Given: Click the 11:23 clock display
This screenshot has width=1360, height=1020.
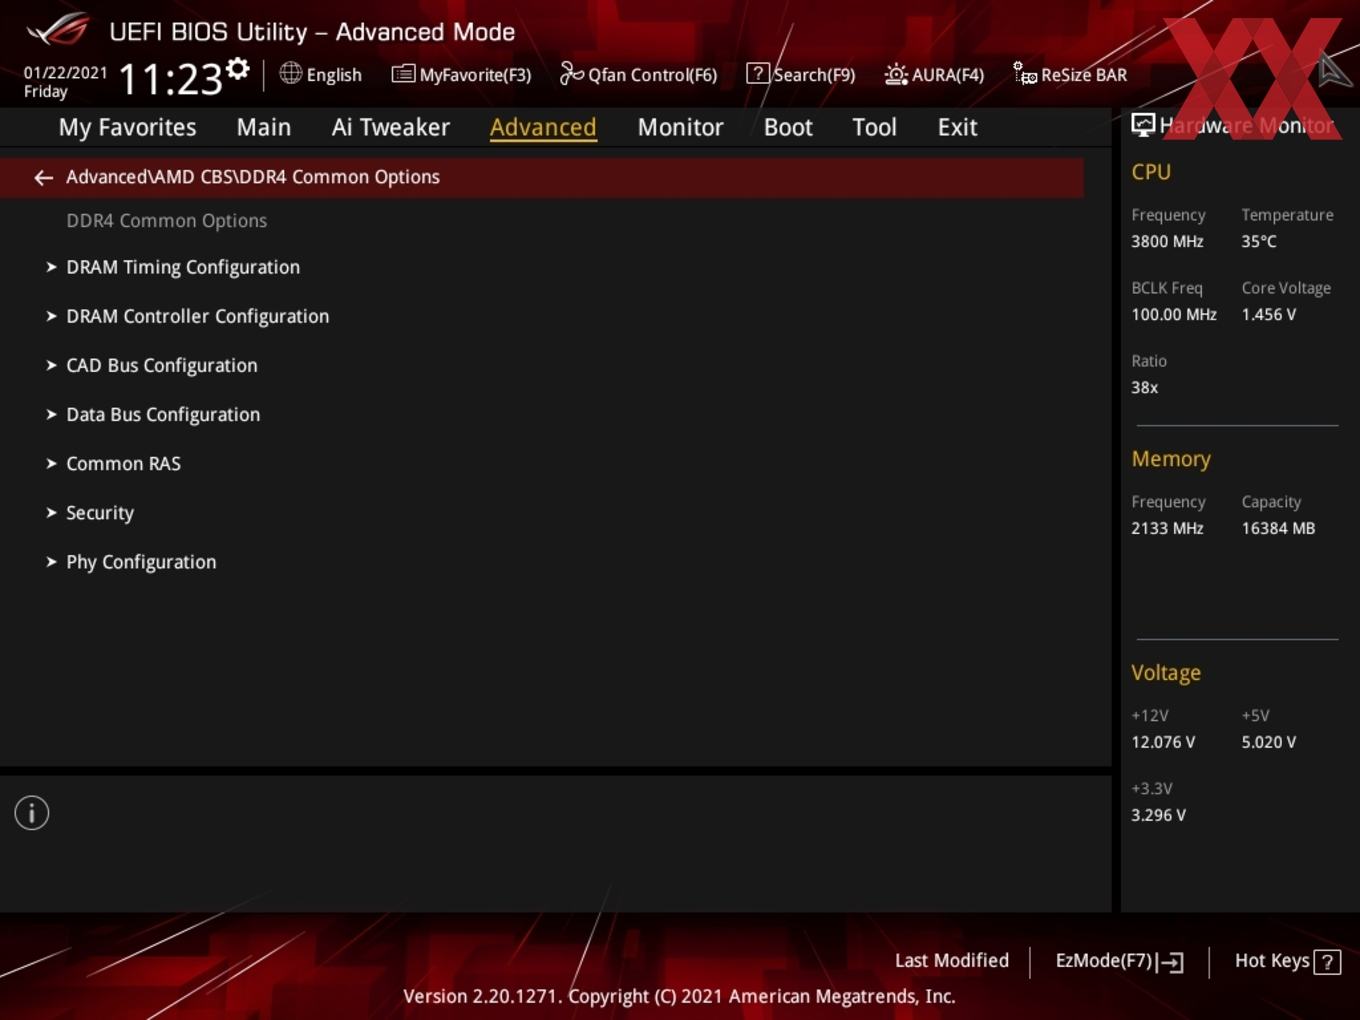Looking at the screenshot, I should 170,79.
